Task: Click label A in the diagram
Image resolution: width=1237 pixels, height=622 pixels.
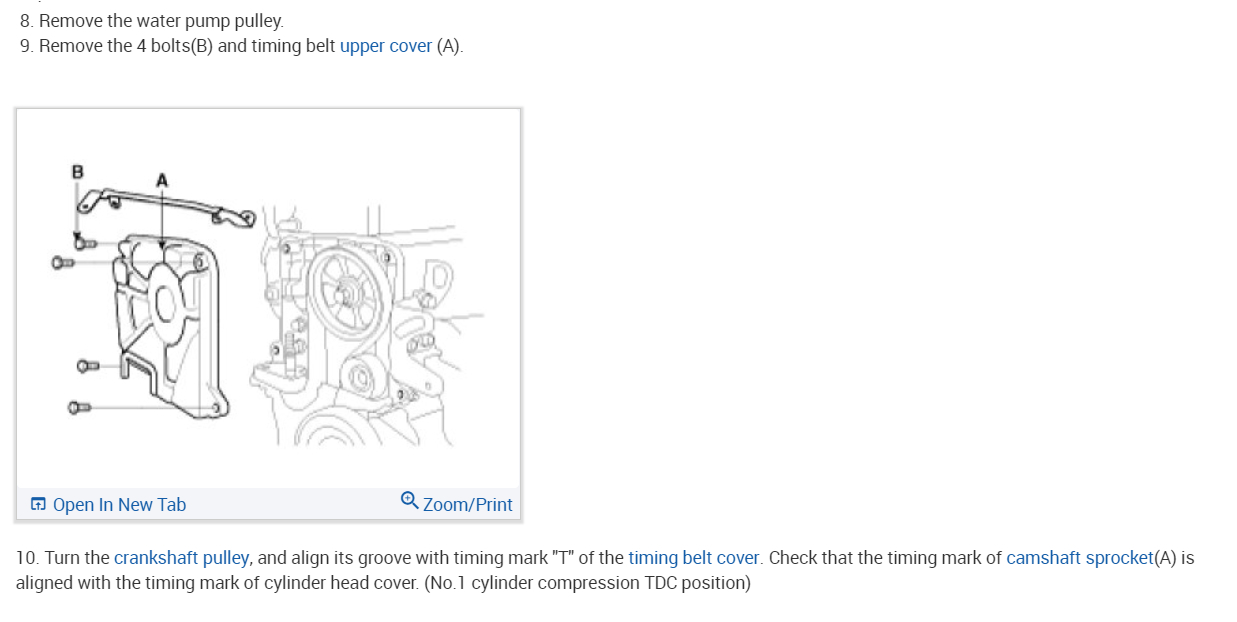Action: [162, 181]
